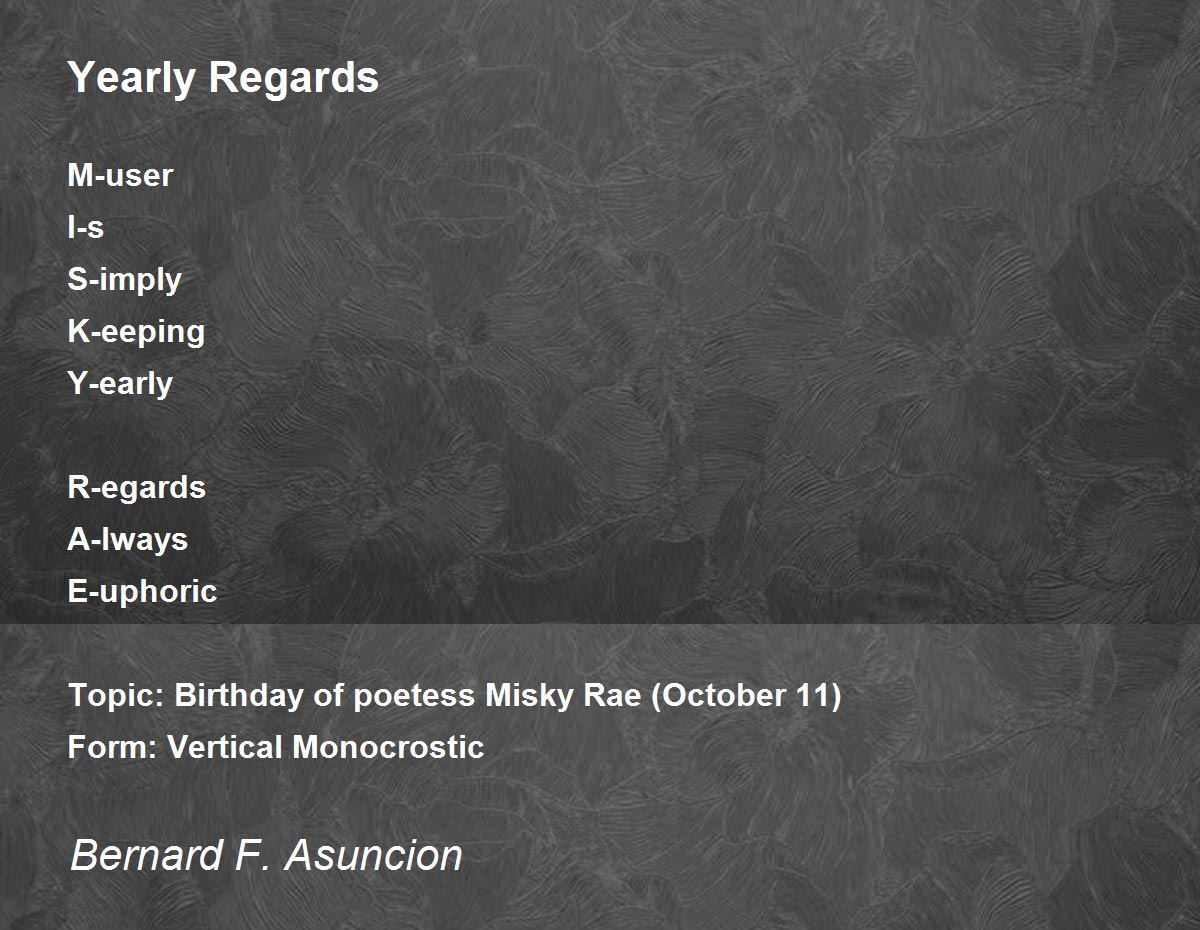Click the line E-uphoric
Viewport: 1200px width, 930px height.
coord(142,591)
